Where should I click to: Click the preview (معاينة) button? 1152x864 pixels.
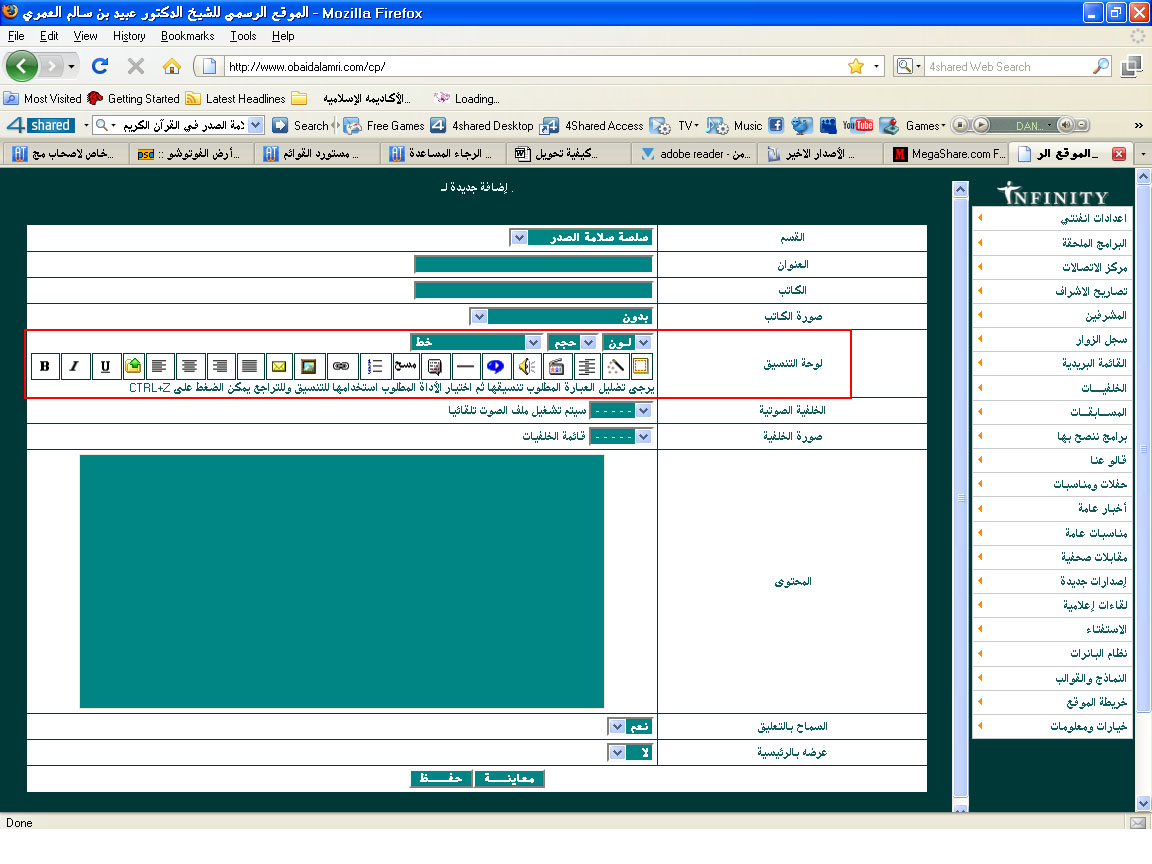pos(510,779)
